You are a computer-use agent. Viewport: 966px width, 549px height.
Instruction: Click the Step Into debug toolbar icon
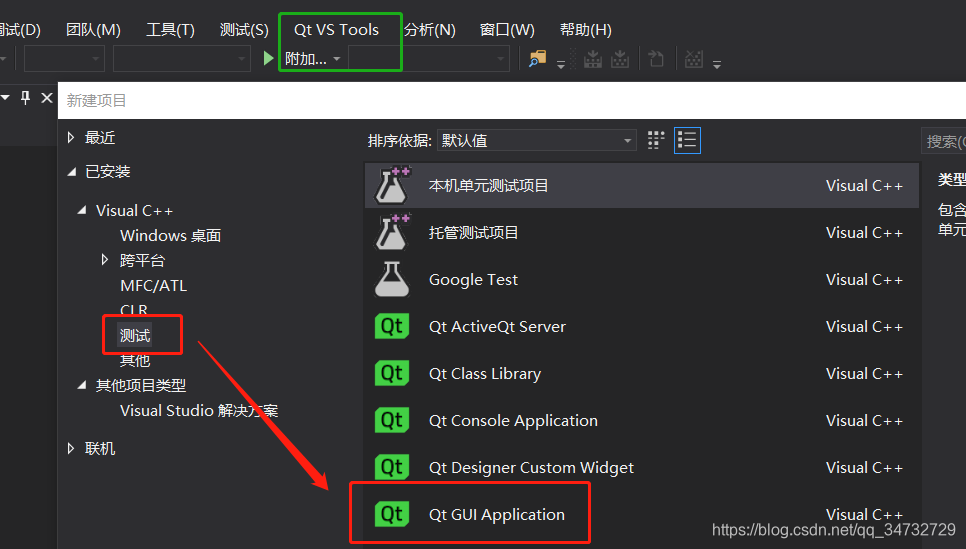click(x=593, y=59)
